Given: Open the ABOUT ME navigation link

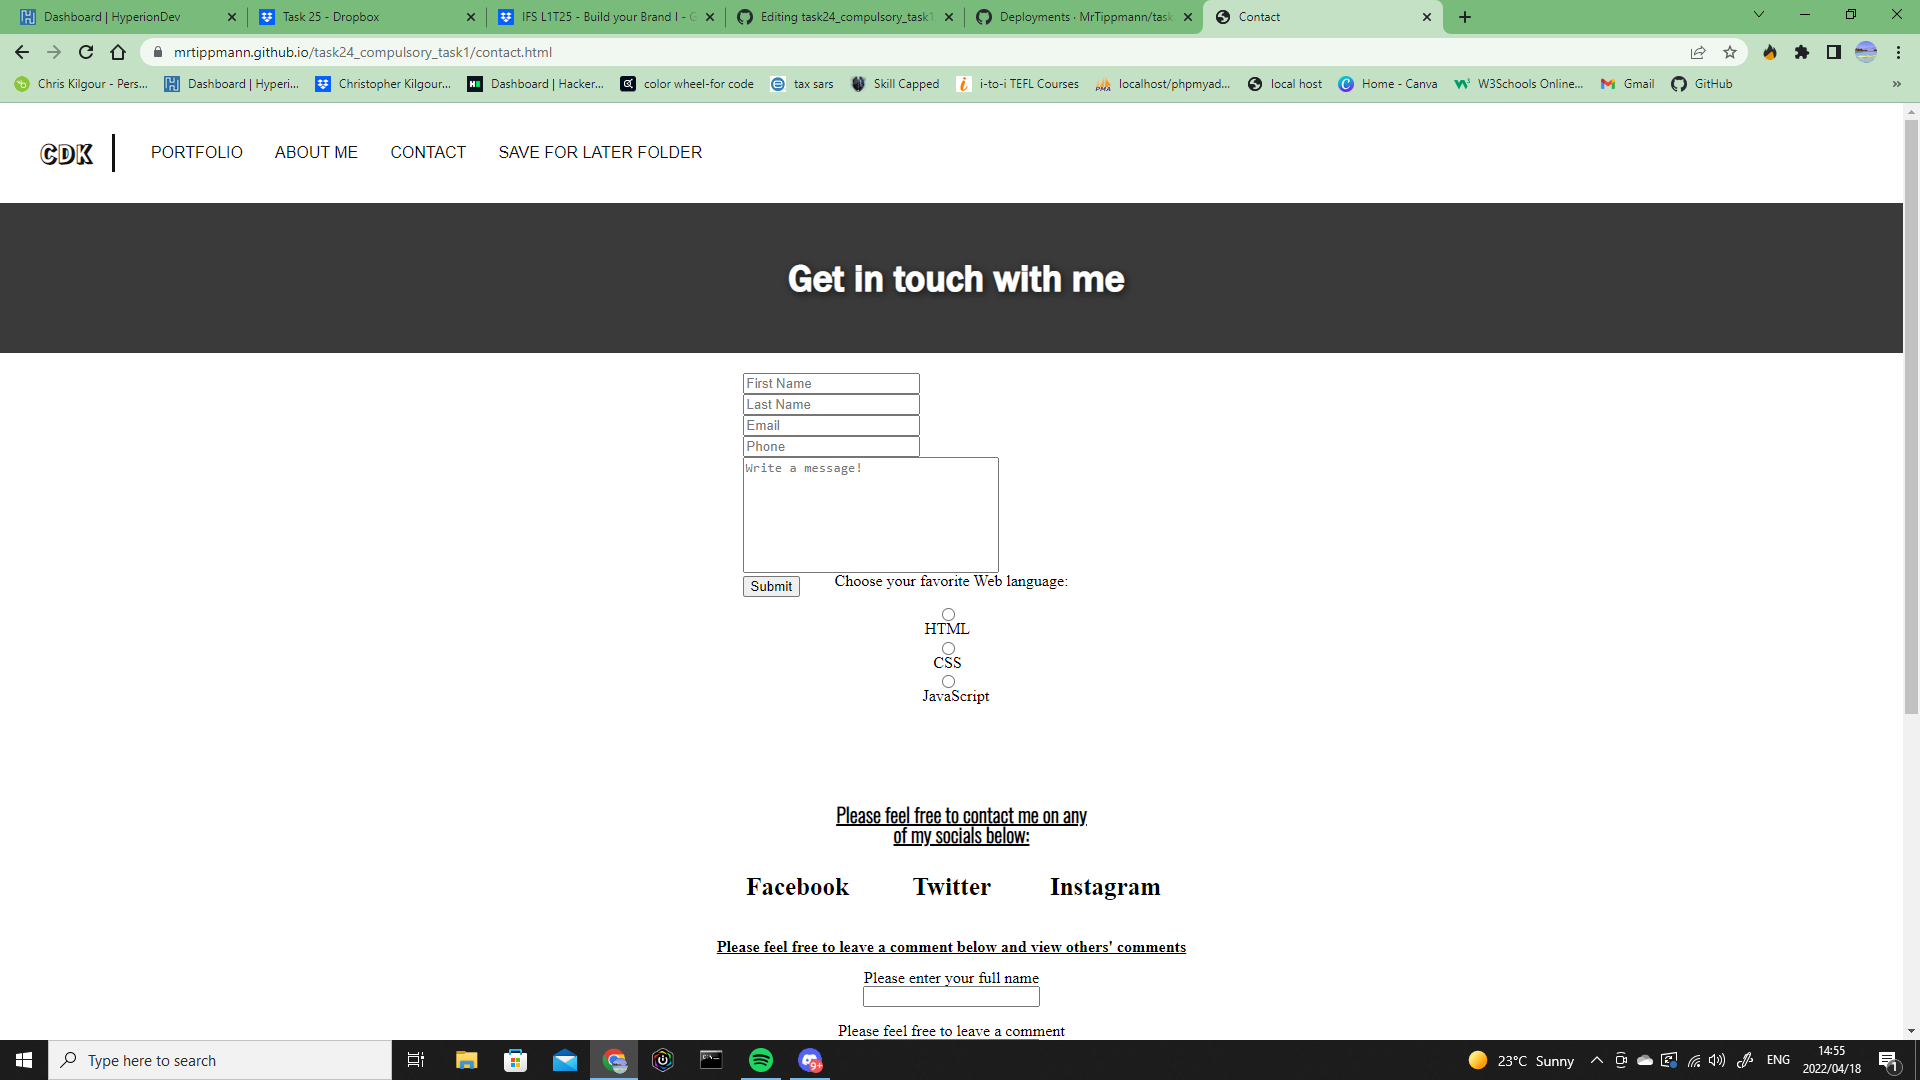Looking at the screenshot, I should [x=316, y=152].
